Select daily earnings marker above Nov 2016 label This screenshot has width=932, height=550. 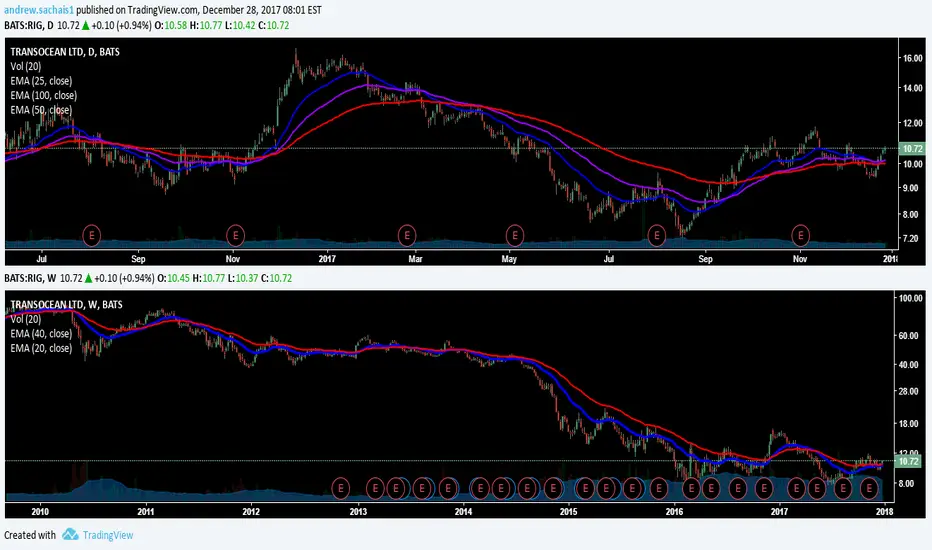click(x=235, y=235)
